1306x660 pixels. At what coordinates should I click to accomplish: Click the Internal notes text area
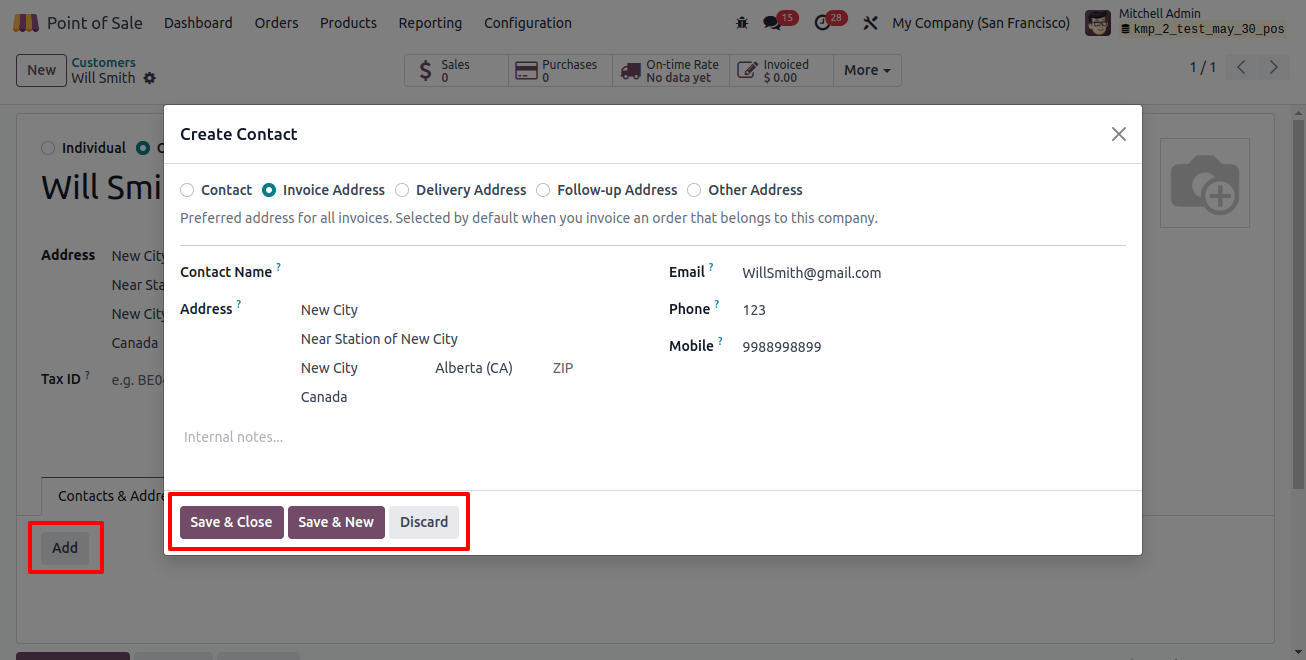[x=653, y=437]
